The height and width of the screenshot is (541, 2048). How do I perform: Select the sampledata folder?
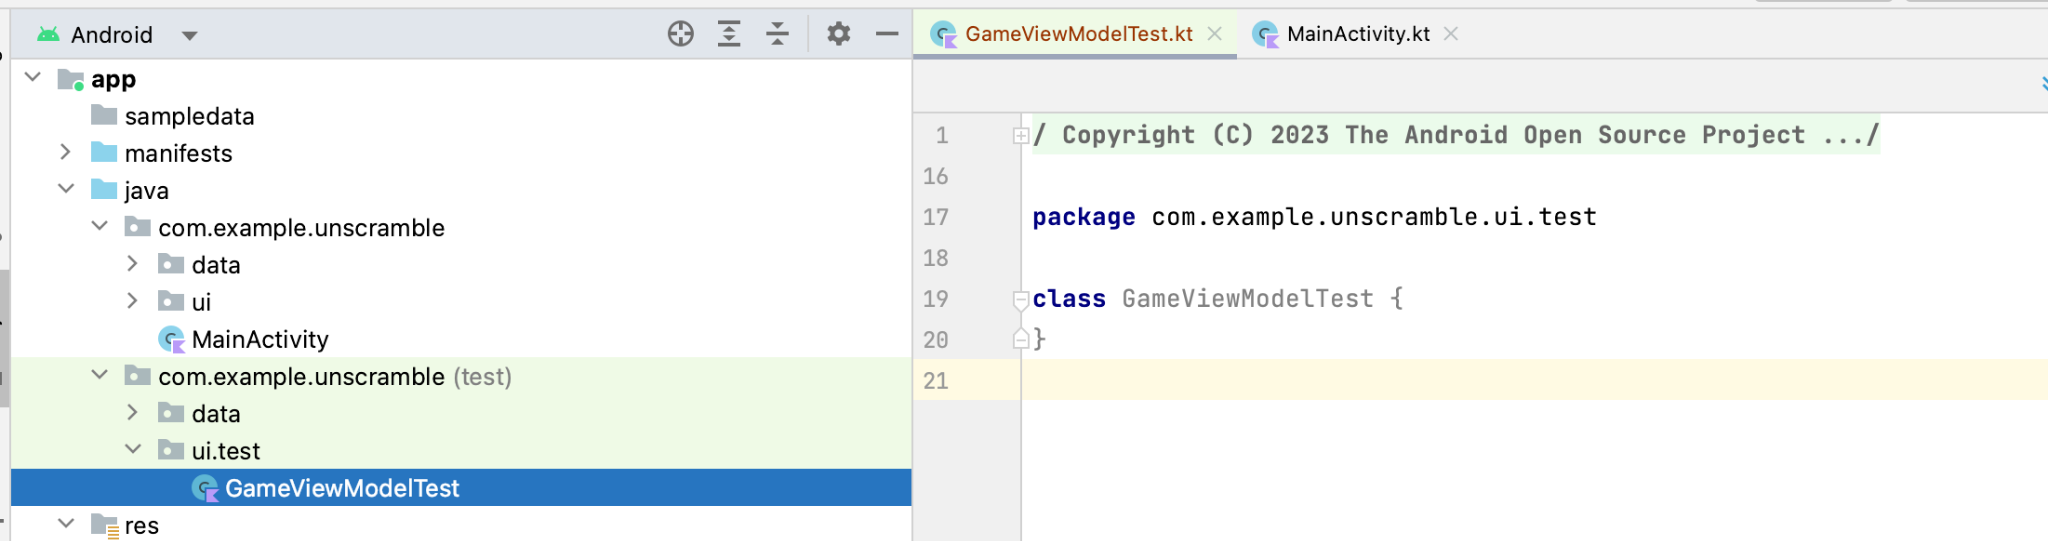(x=189, y=116)
